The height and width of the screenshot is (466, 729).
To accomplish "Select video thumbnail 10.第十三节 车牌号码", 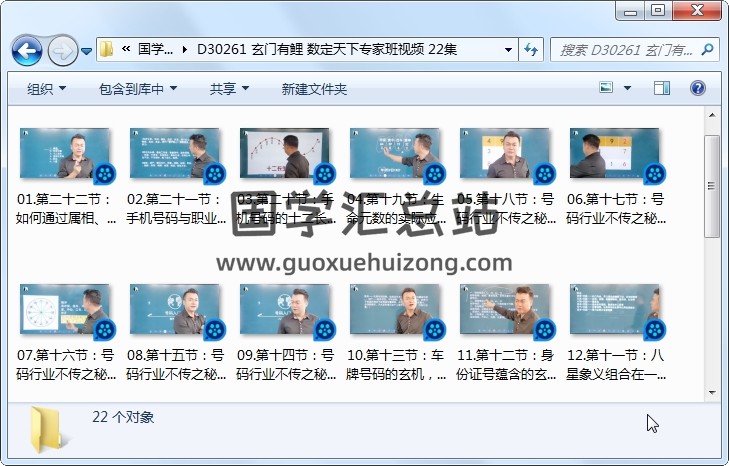I will 397,310.
